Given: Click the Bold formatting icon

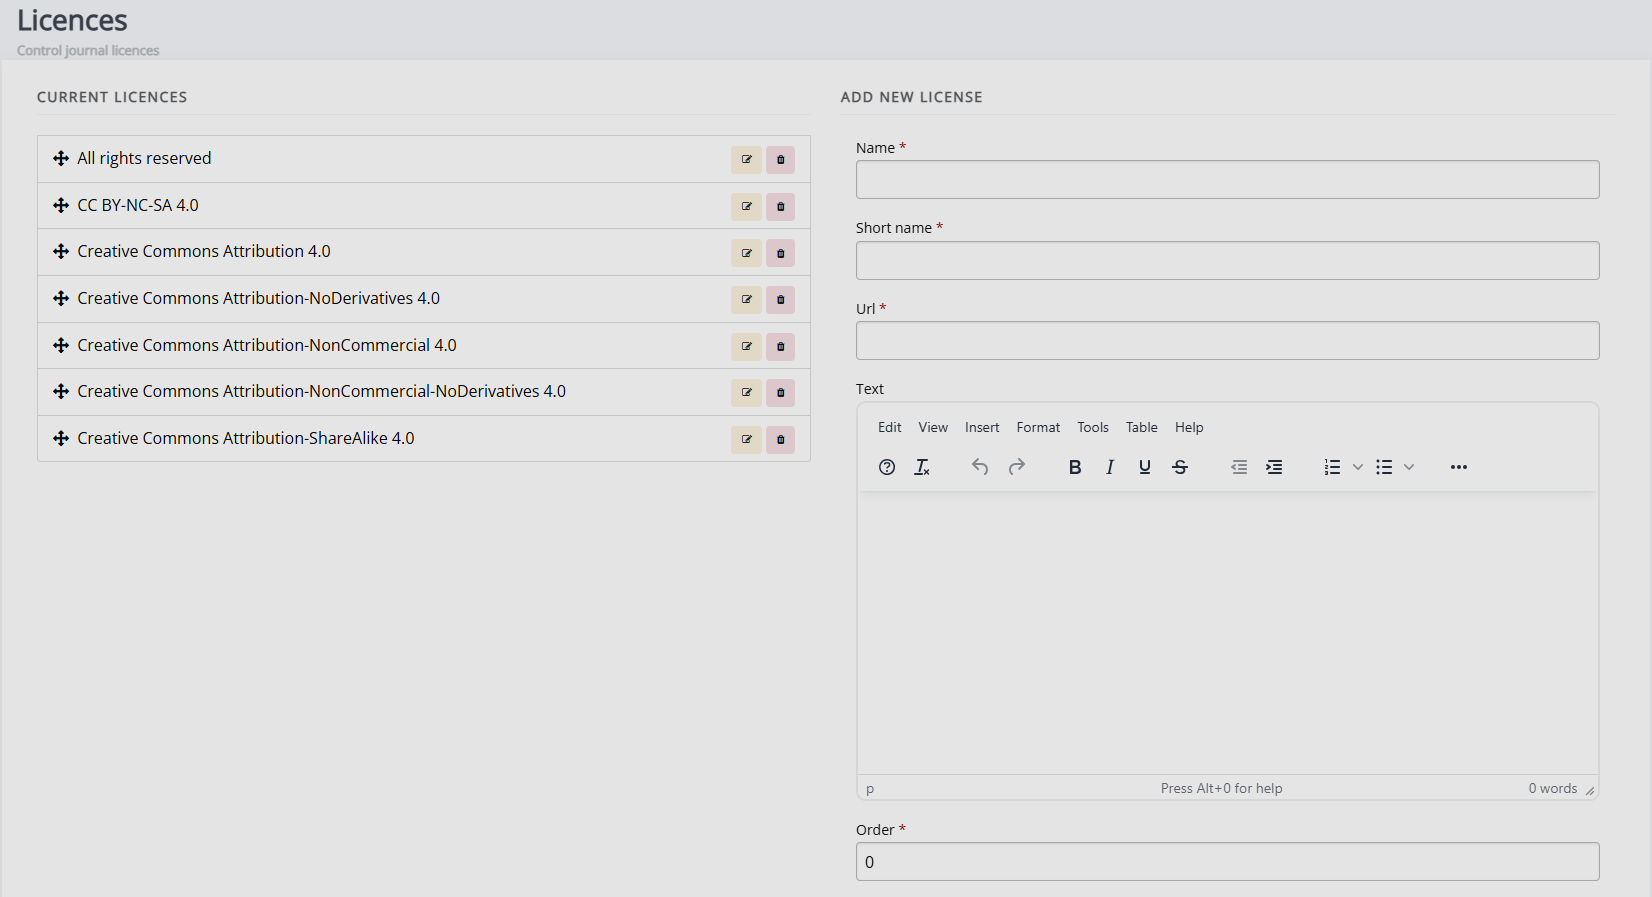Looking at the screenshot, I should coord(1075,467).
